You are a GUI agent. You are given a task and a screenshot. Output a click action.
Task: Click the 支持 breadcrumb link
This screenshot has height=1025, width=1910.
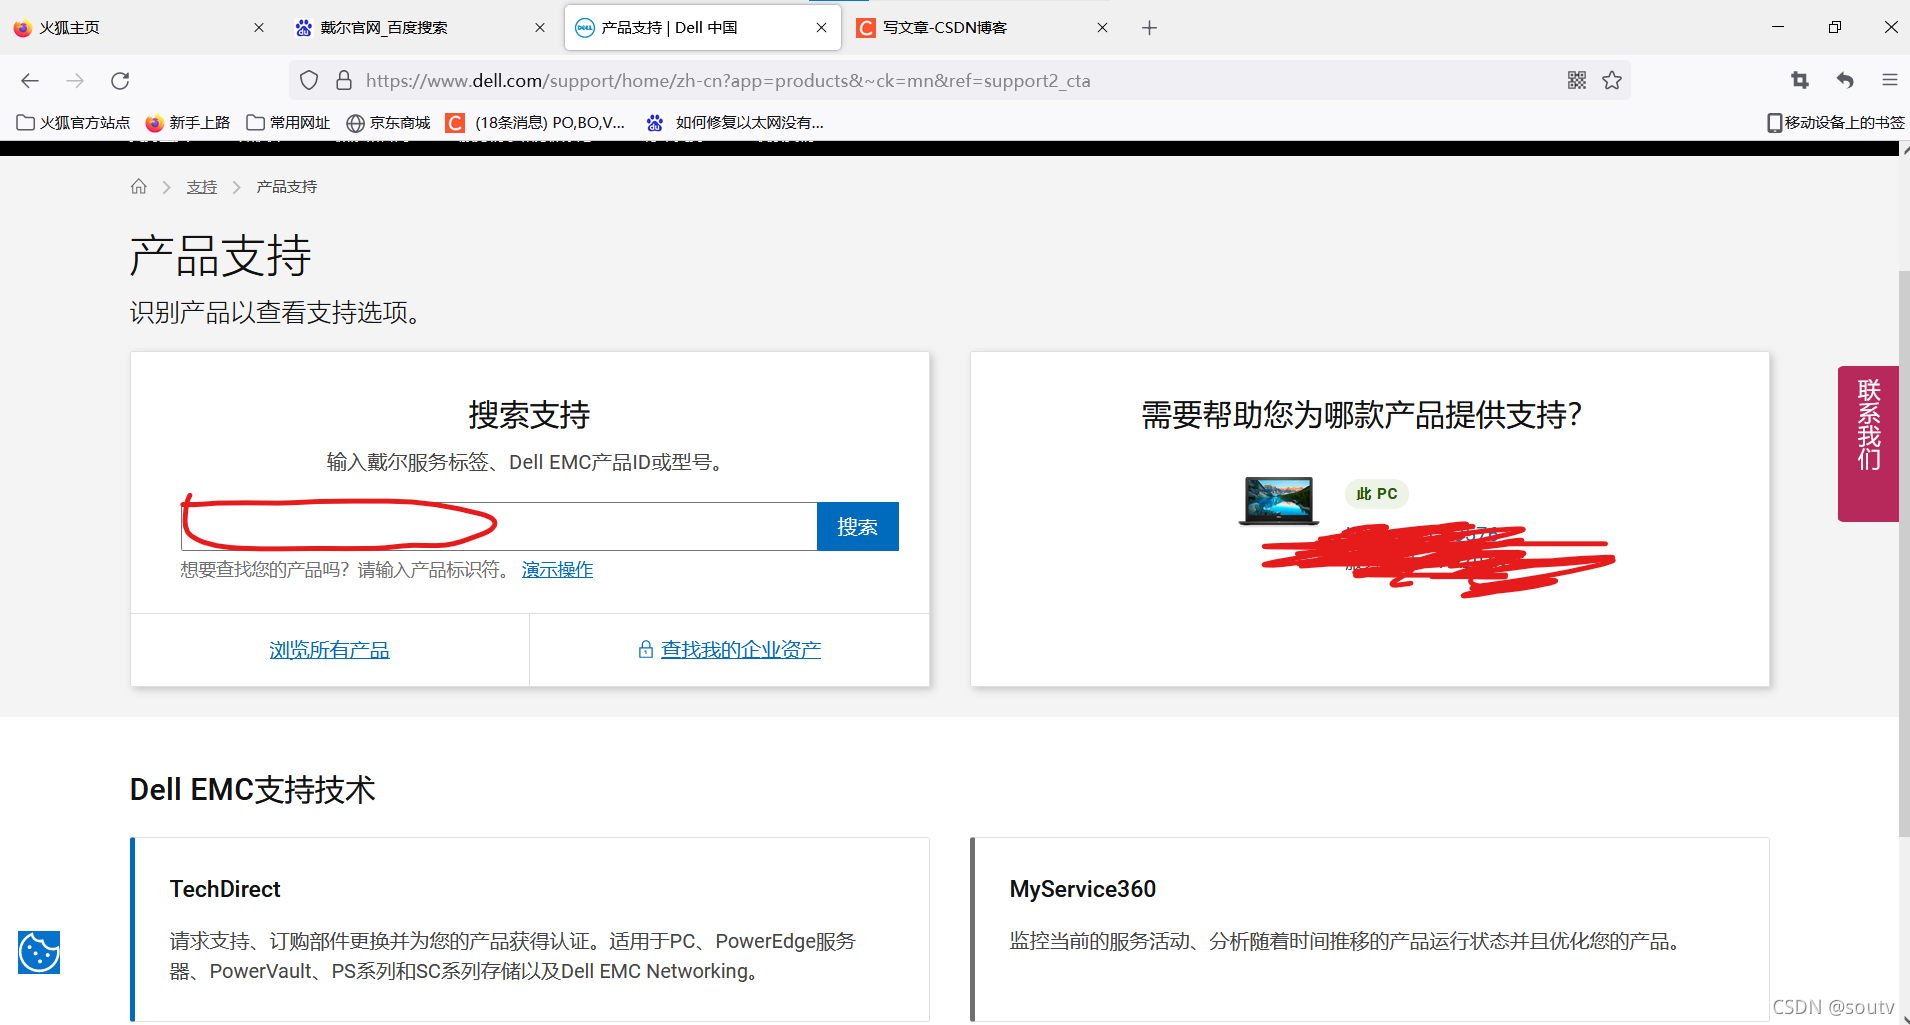pyautogui.click(x=201, y=187)
